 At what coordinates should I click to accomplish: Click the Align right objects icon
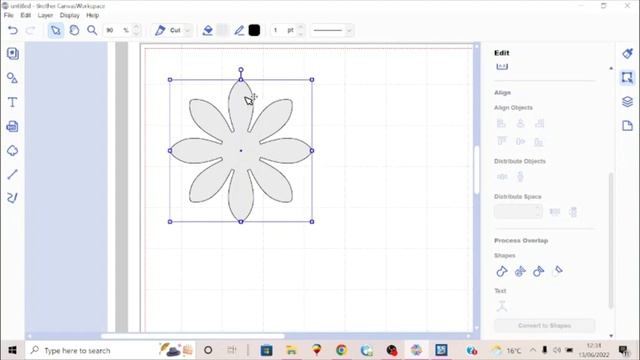tap(539, 123)
